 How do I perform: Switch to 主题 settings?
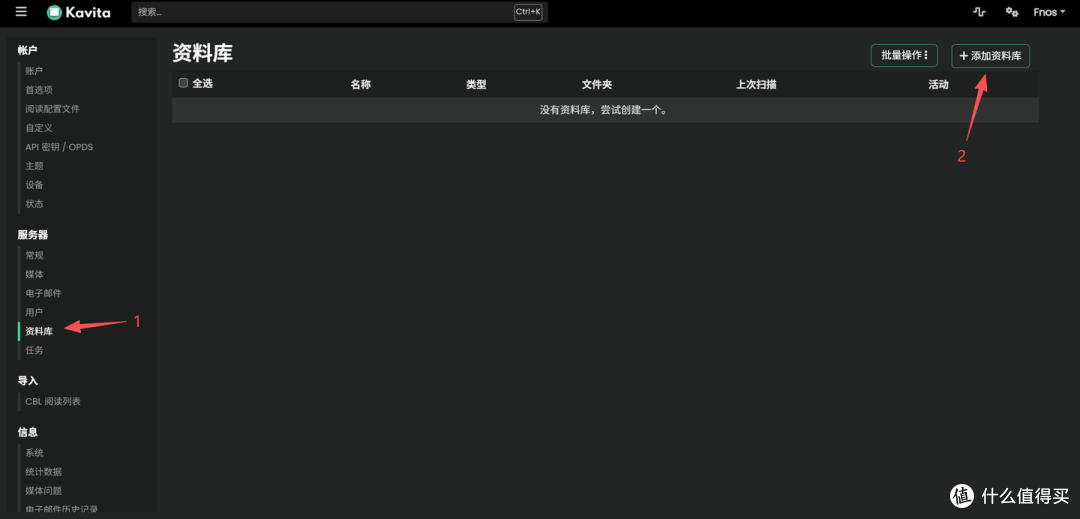tap(34, 166)
